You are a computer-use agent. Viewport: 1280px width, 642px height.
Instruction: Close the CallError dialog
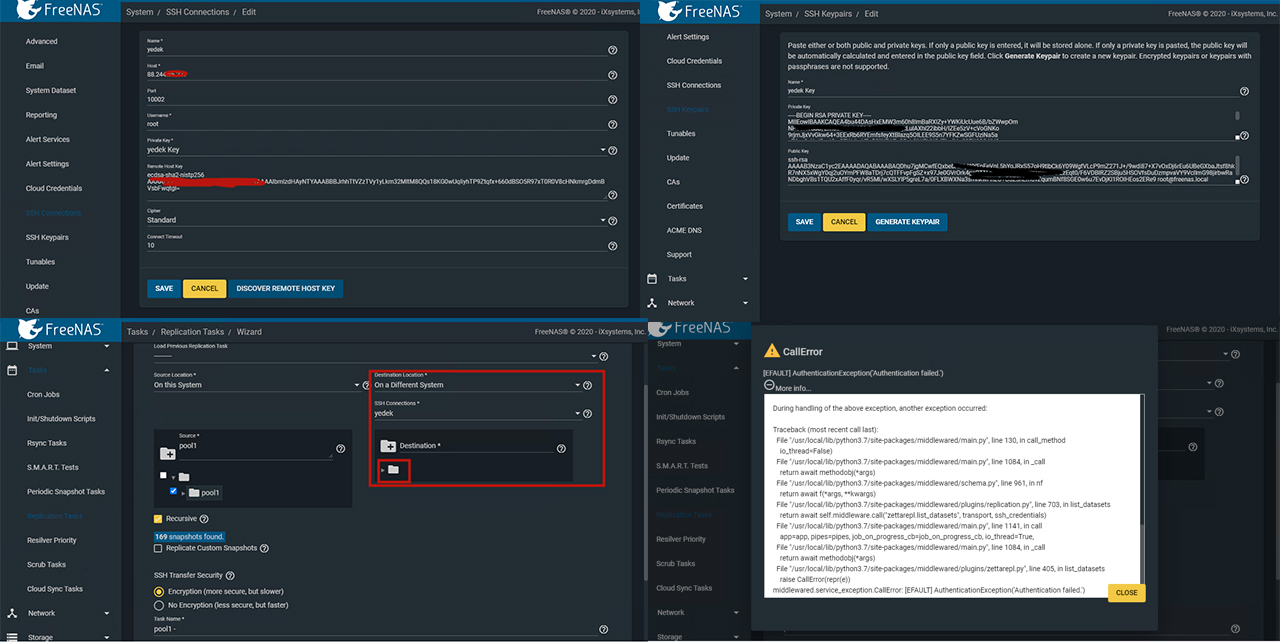click(x=1126, y=593)
